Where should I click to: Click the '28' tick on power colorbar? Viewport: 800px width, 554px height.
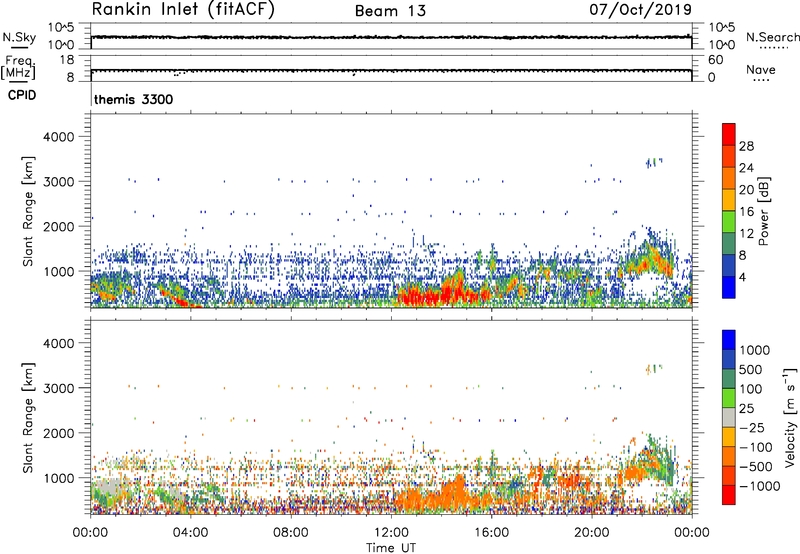pos(746,146)
